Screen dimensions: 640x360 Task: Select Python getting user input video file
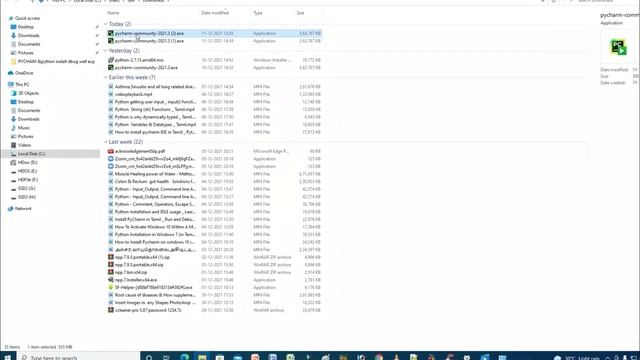tap(155, 102)
